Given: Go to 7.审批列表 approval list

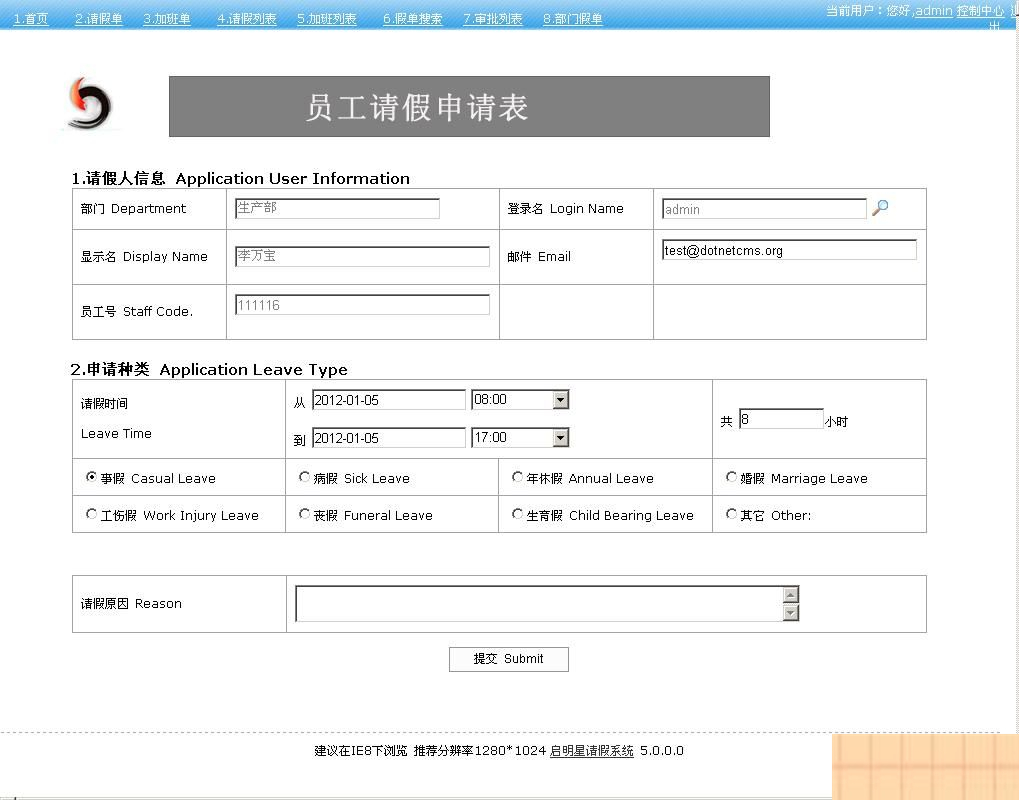Looking at the screenshot, I should tap(492, 17).
